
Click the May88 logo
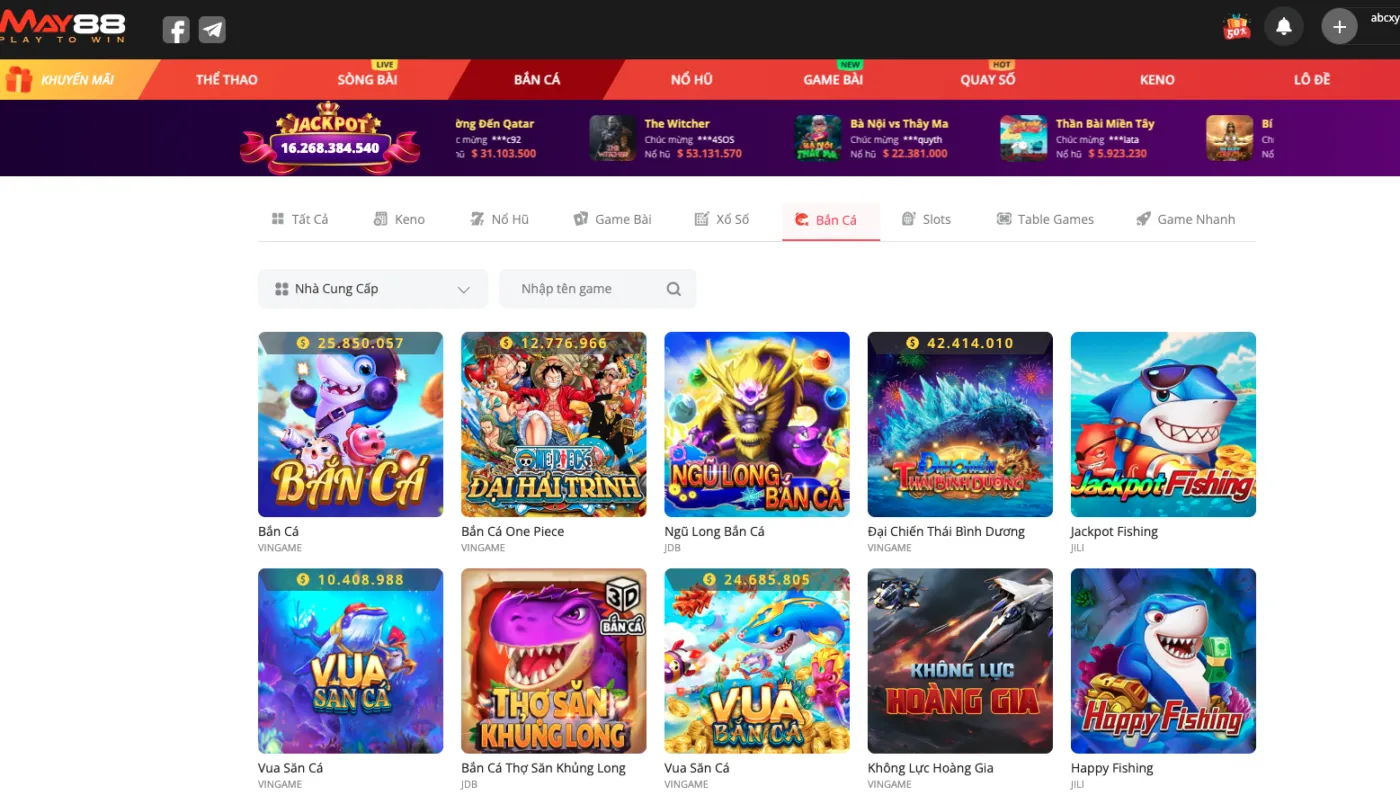[62, 25]
